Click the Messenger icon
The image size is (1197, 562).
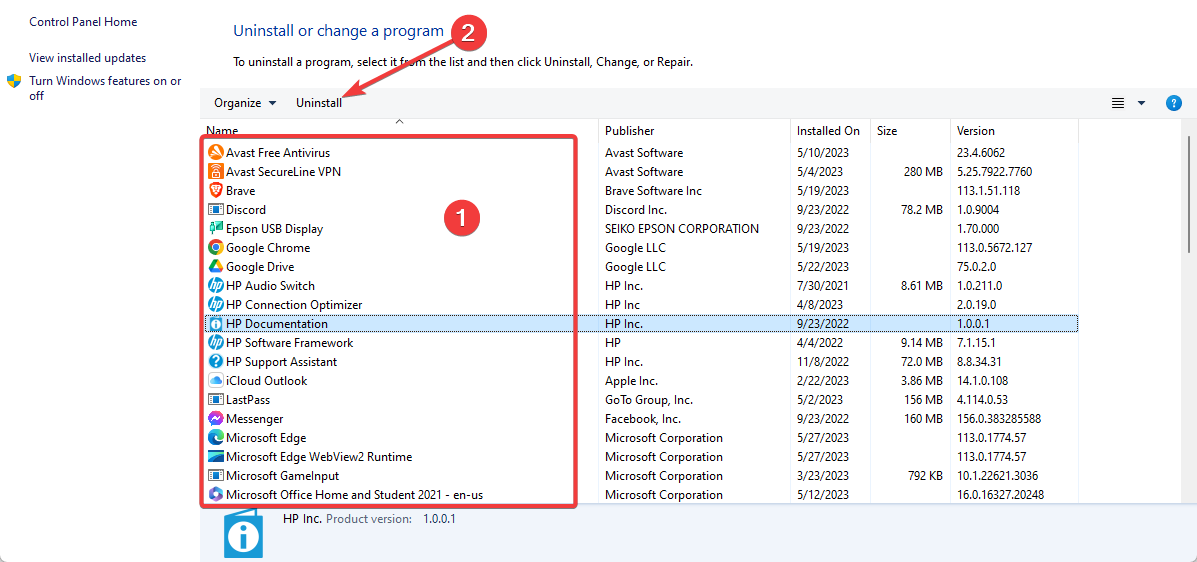coord(215,418)
